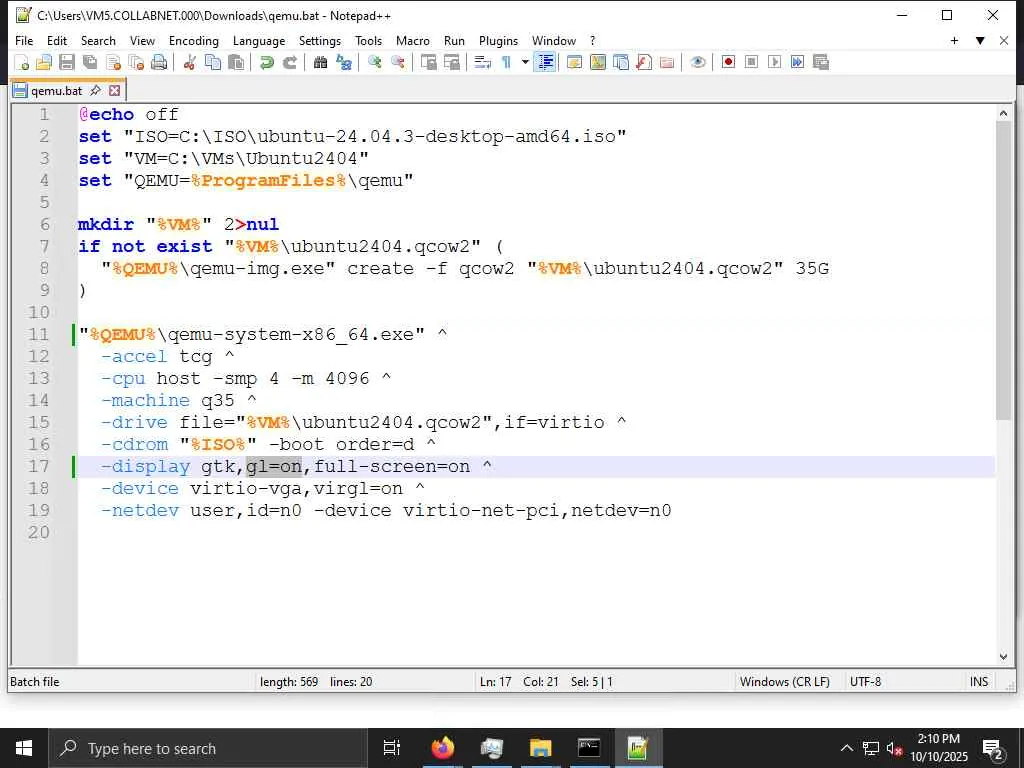
Task: Click the Copy toolbar icon
Action: click(x=213, y=62)
